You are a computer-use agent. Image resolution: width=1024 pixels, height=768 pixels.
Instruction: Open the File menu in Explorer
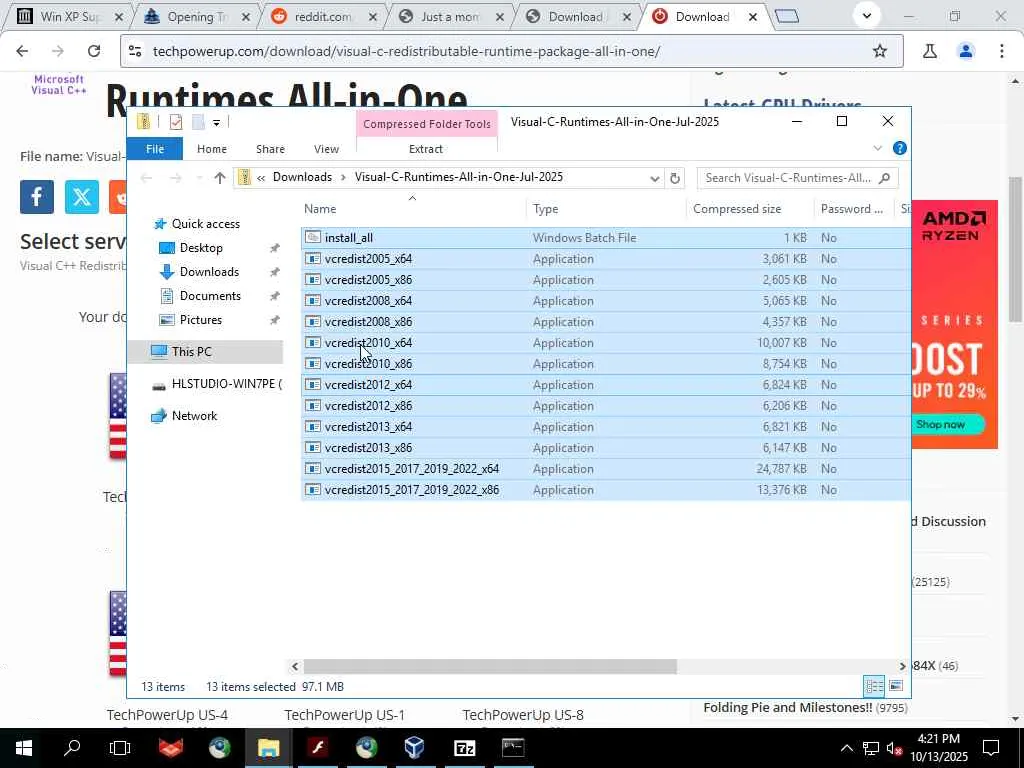[155, 149]
